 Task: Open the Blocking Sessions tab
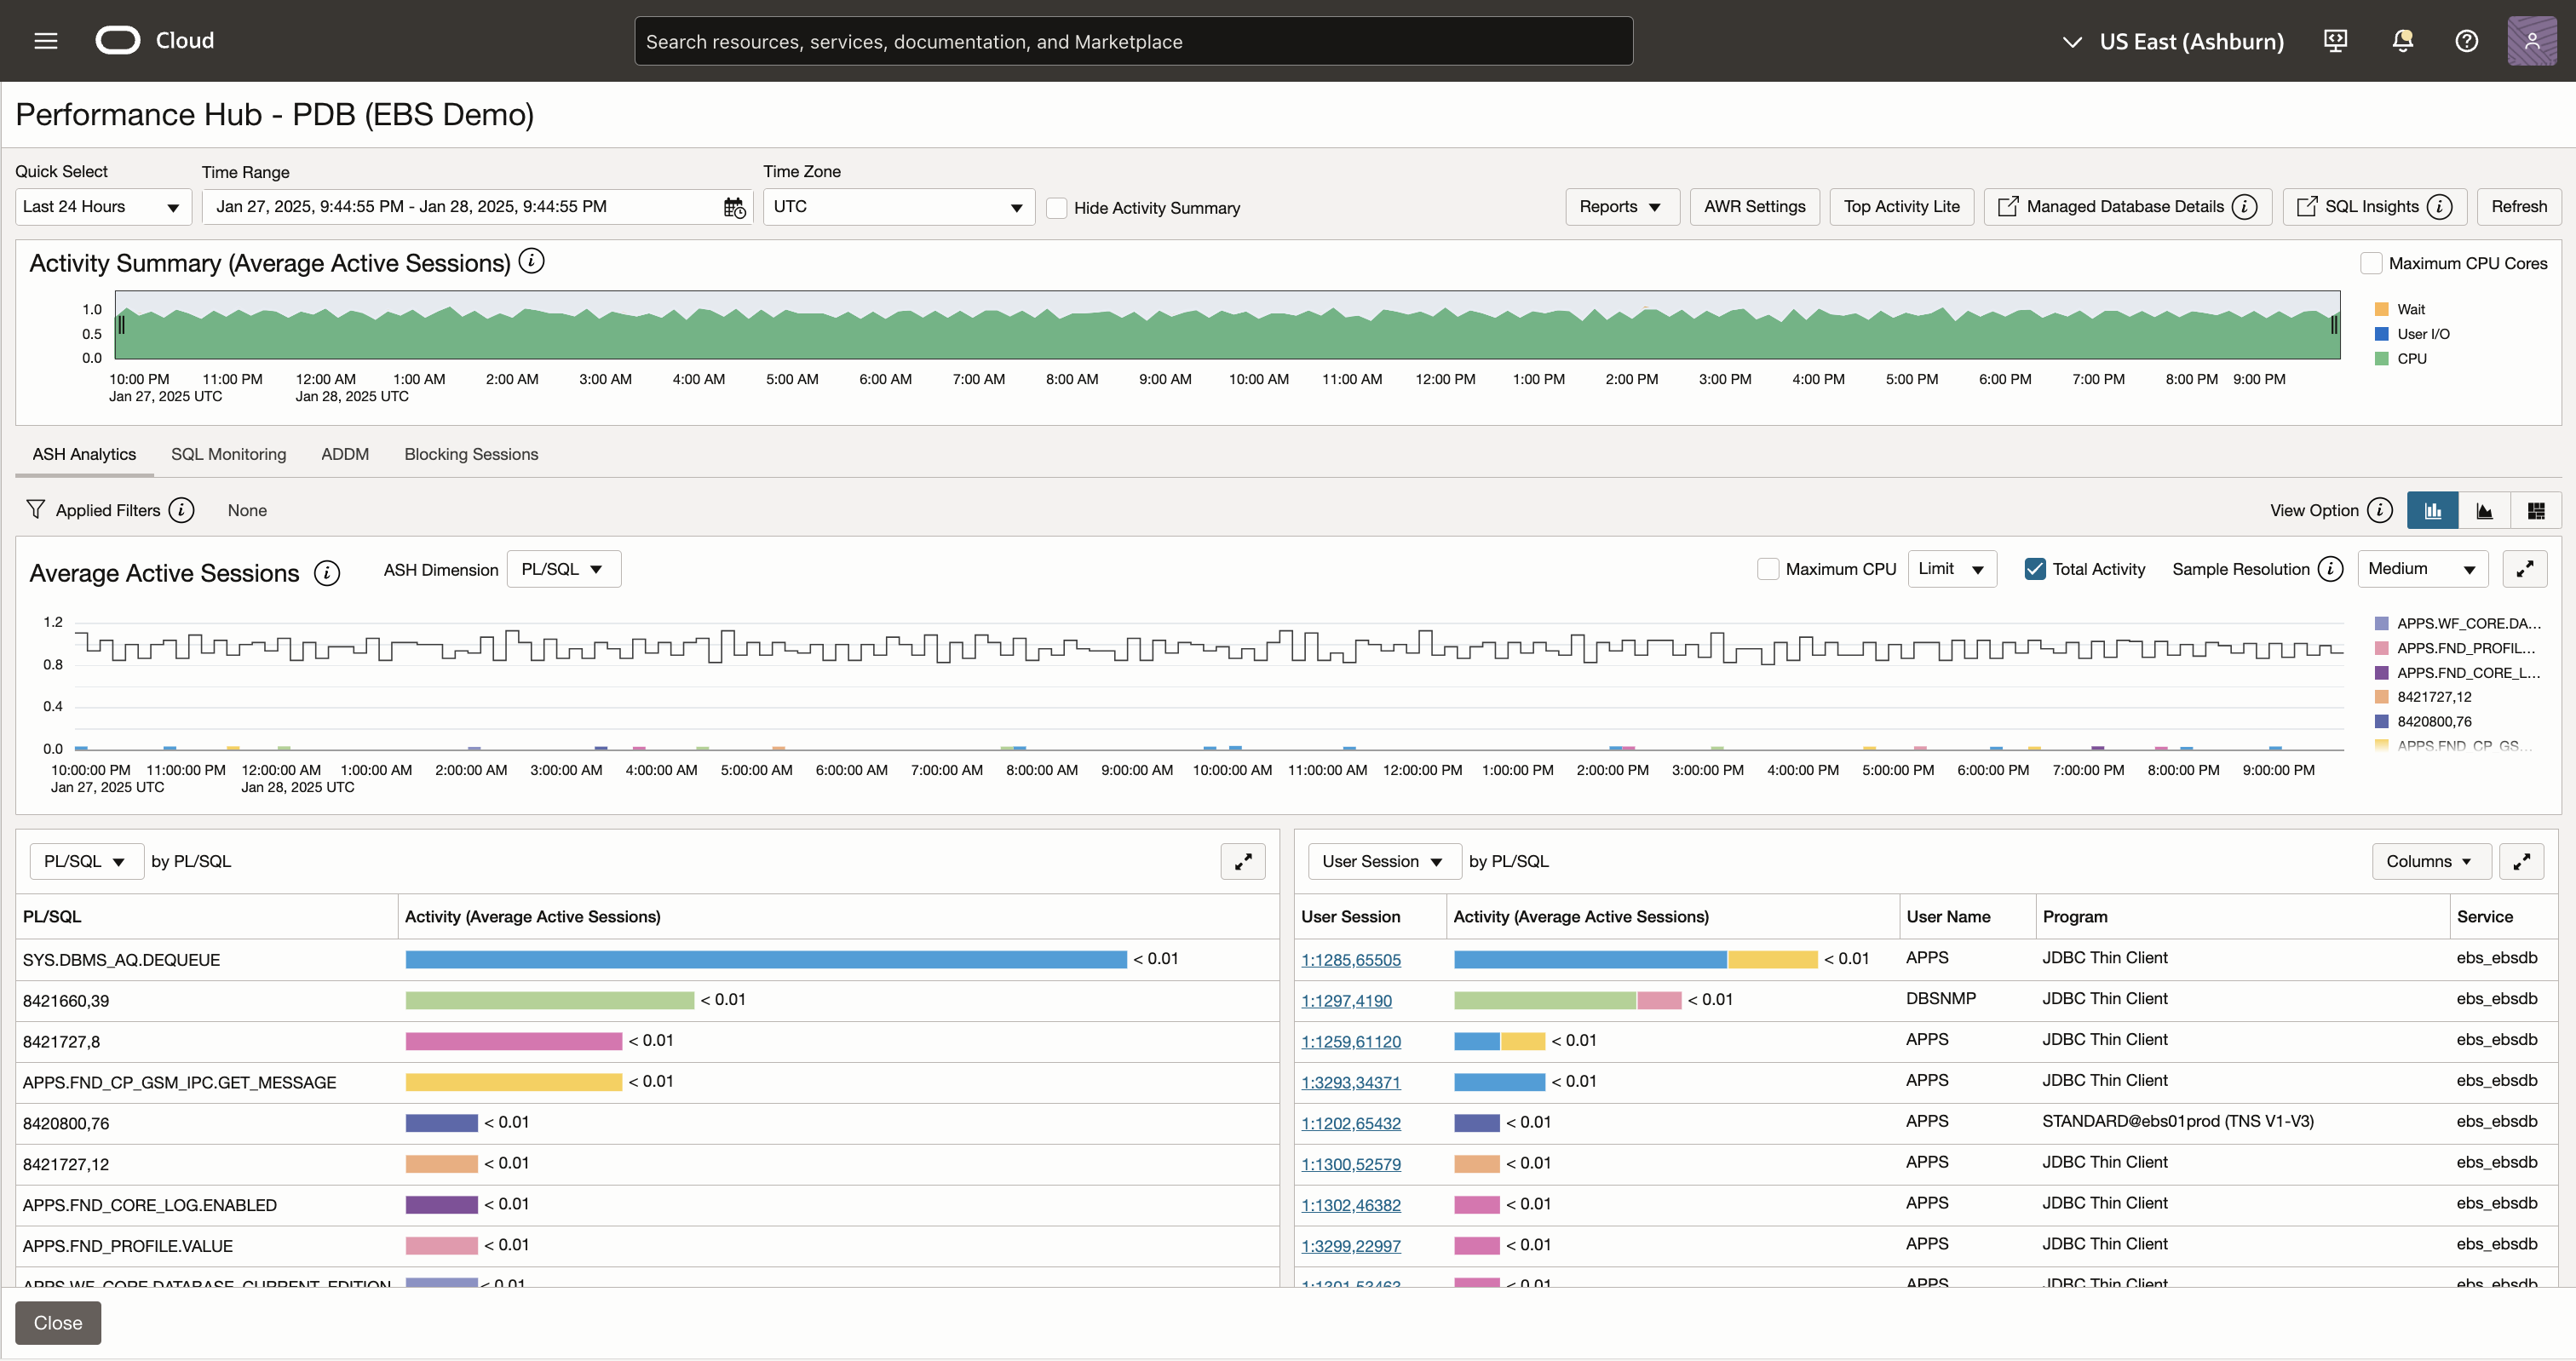pyautogui.click(x=471, y=454)
